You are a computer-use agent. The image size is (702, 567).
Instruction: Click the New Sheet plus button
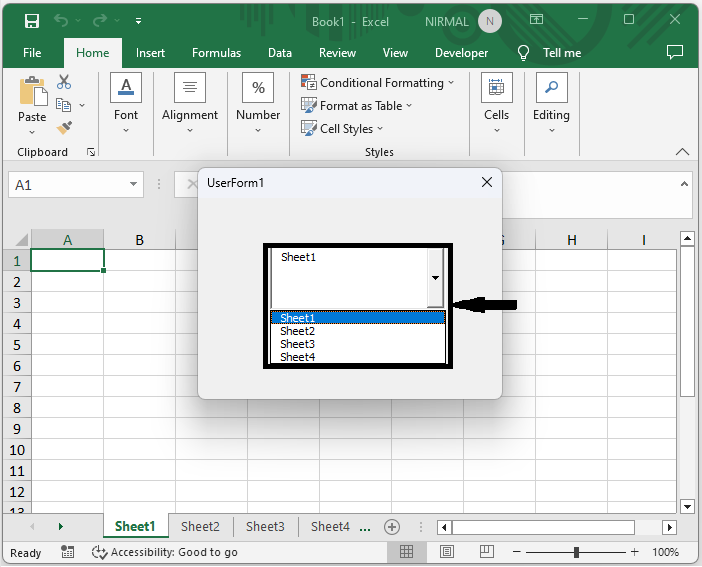pos(392,527)
